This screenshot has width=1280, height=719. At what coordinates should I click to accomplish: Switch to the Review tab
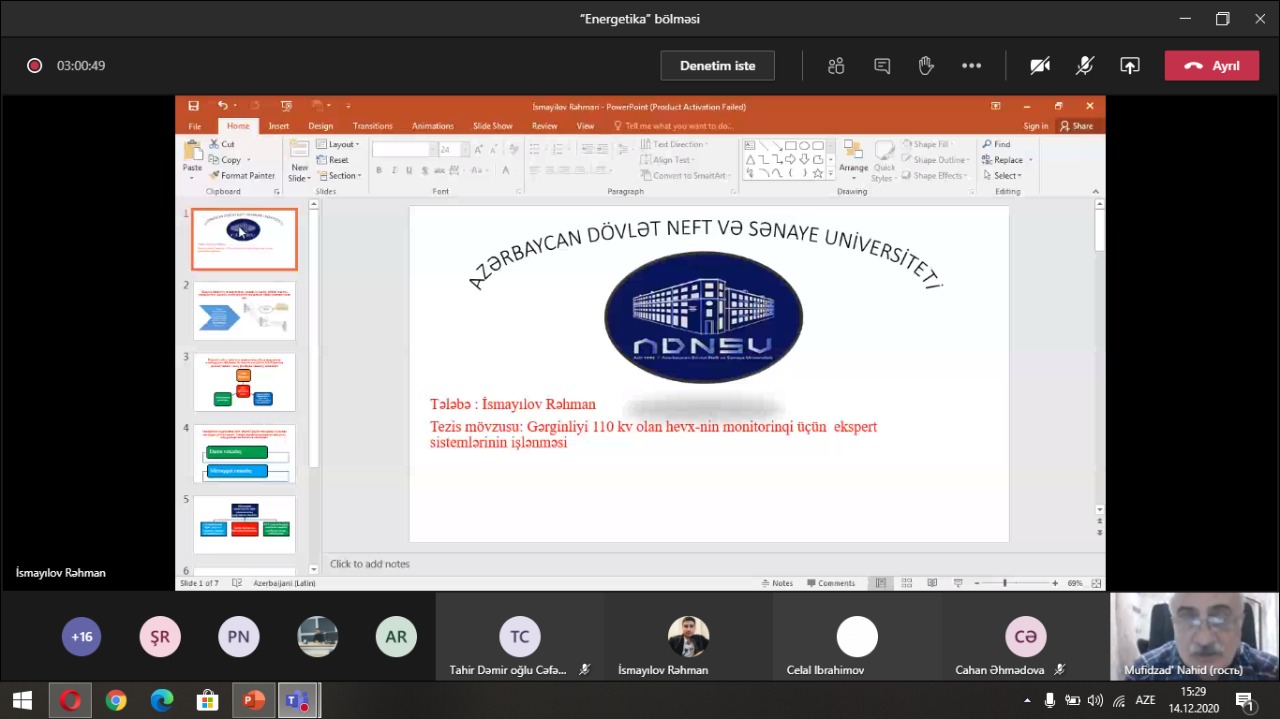545,126
